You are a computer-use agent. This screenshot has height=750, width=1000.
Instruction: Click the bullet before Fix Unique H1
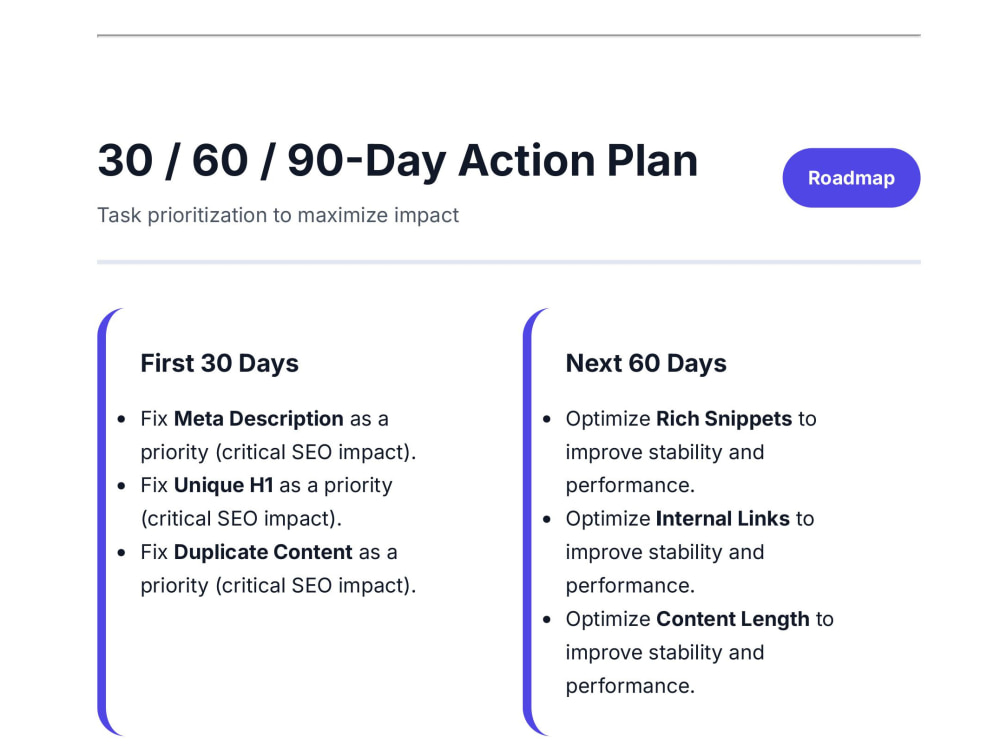point(122,485)
